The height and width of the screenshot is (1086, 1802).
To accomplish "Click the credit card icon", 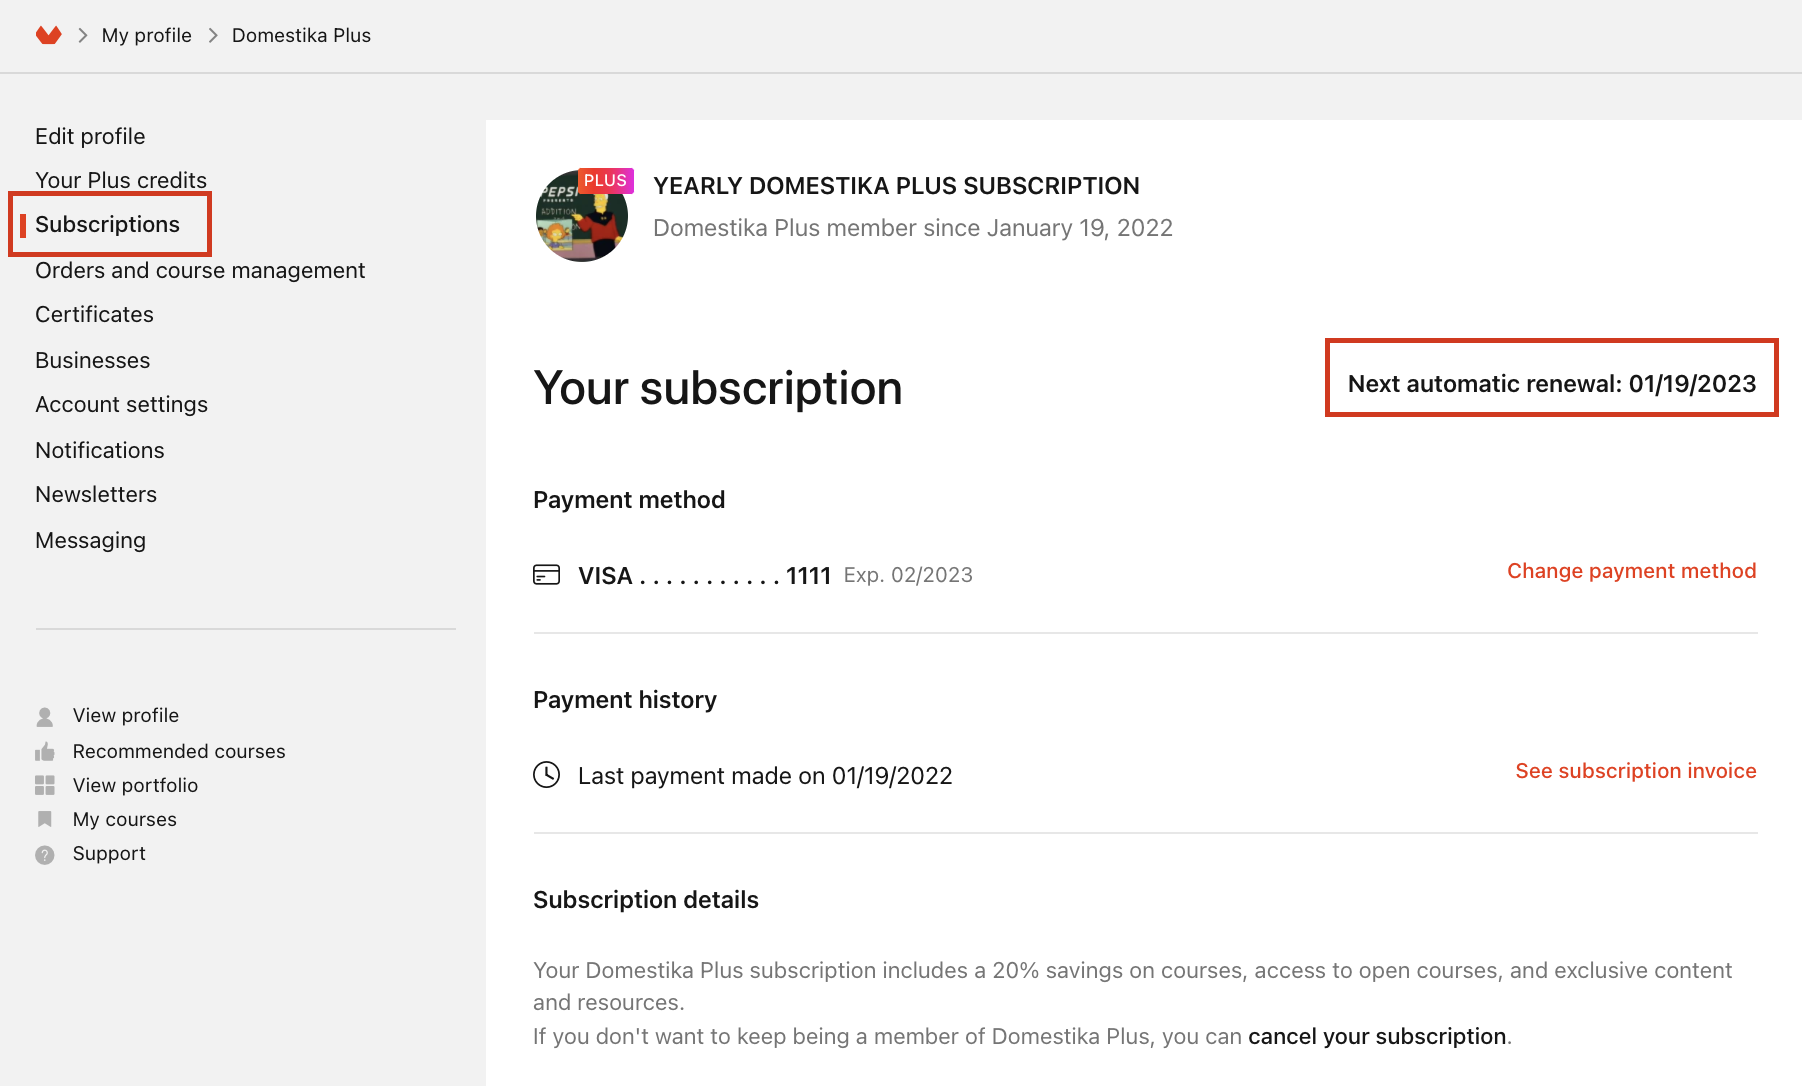I will tap(546, 575).
